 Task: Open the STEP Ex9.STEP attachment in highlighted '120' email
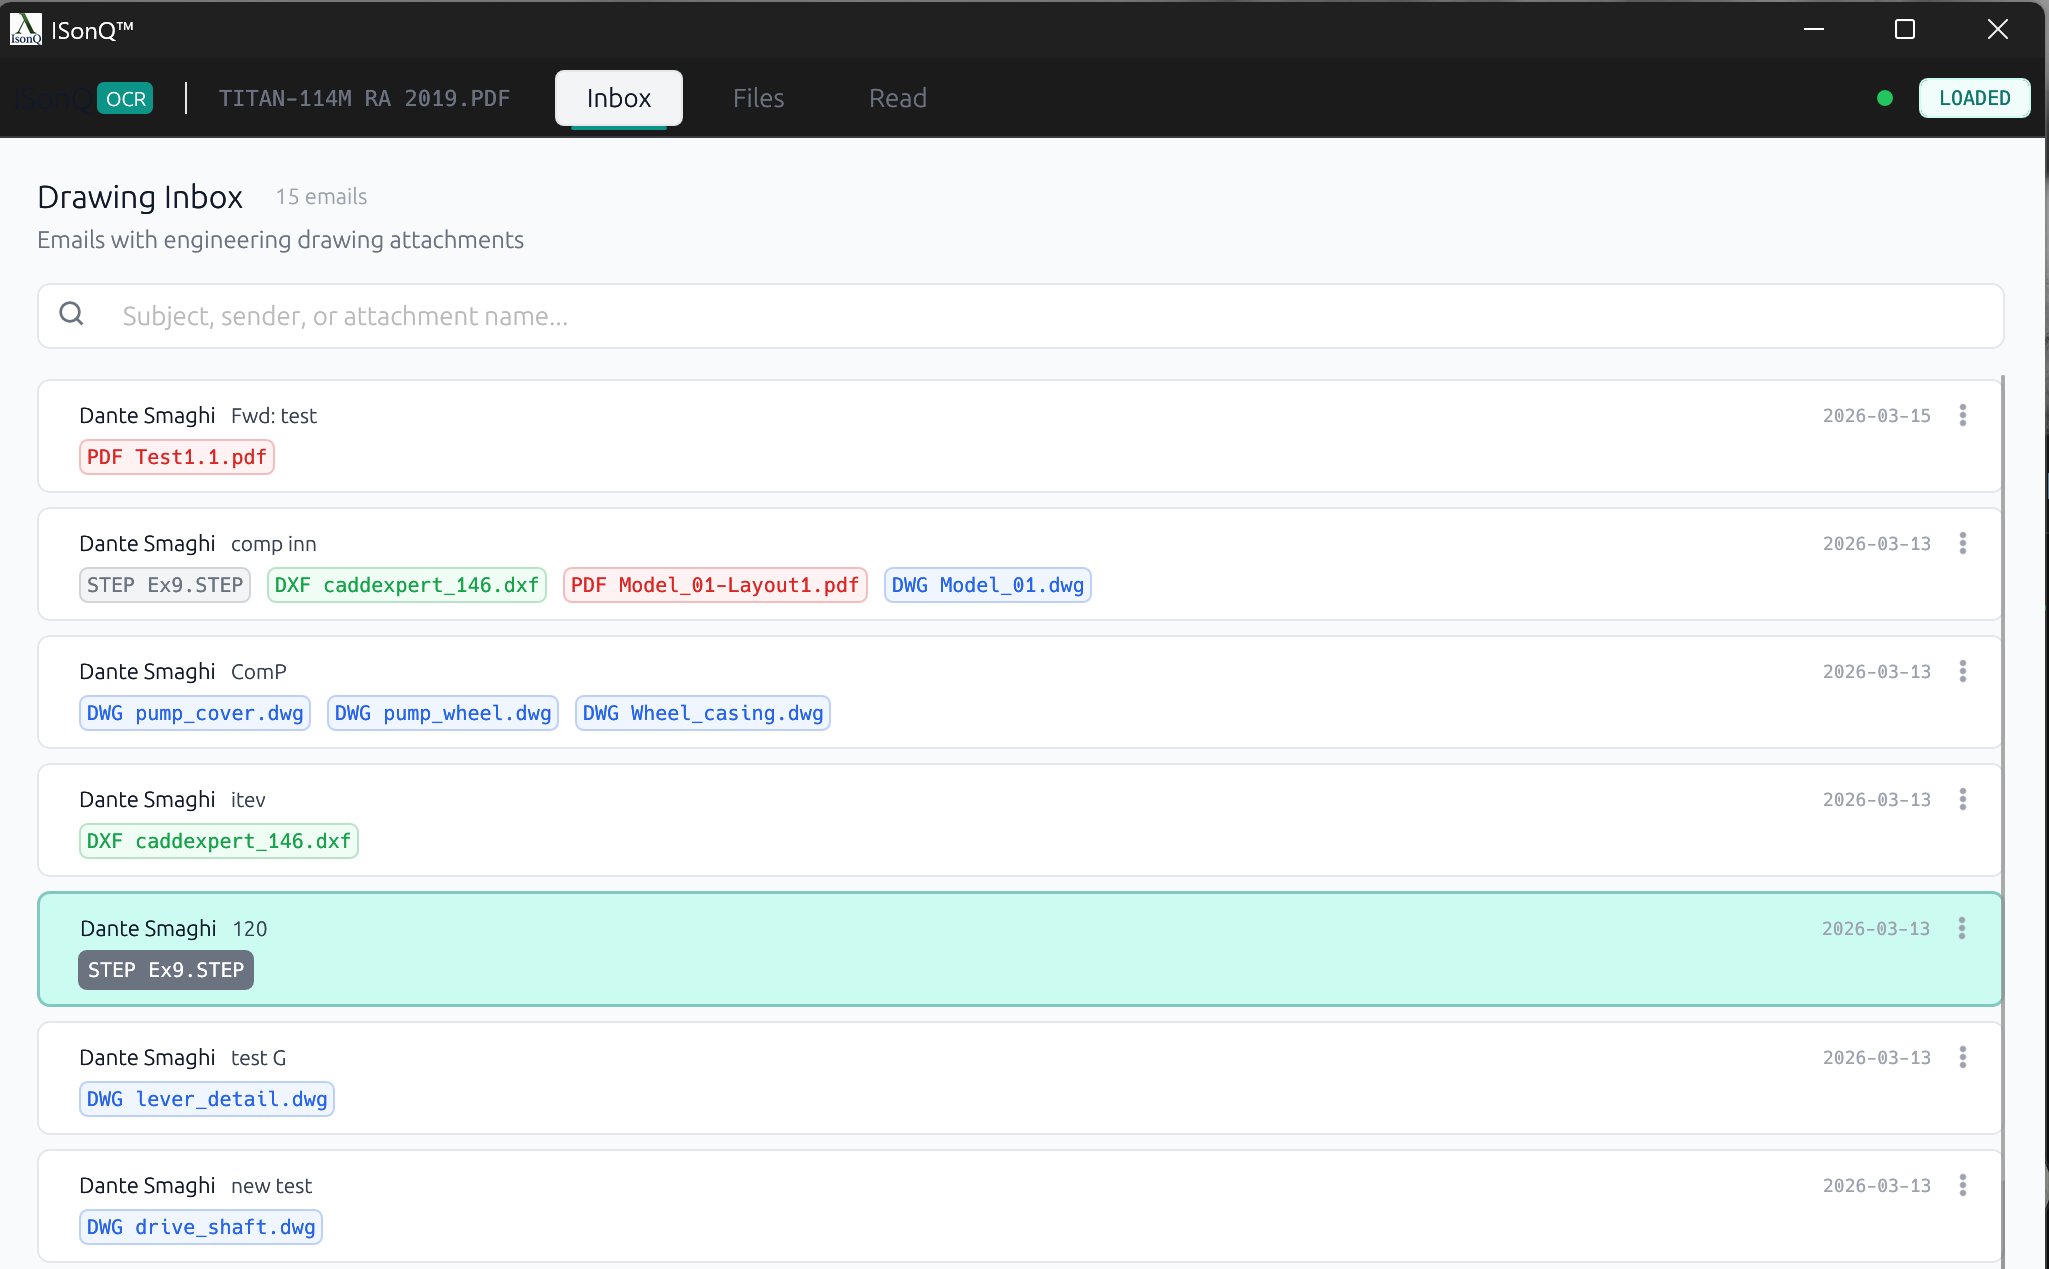point(166,970)
